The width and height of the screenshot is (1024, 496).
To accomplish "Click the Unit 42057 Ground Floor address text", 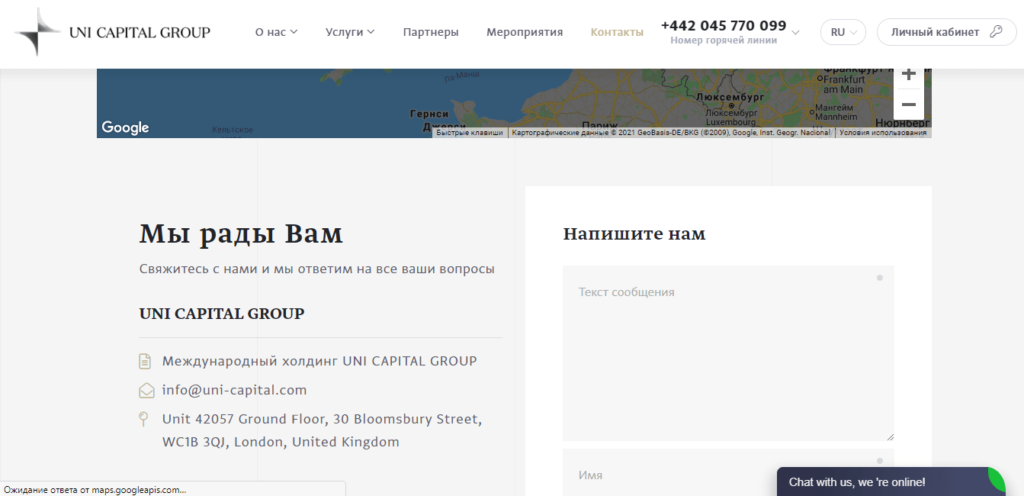I will [x=322, y=418].
